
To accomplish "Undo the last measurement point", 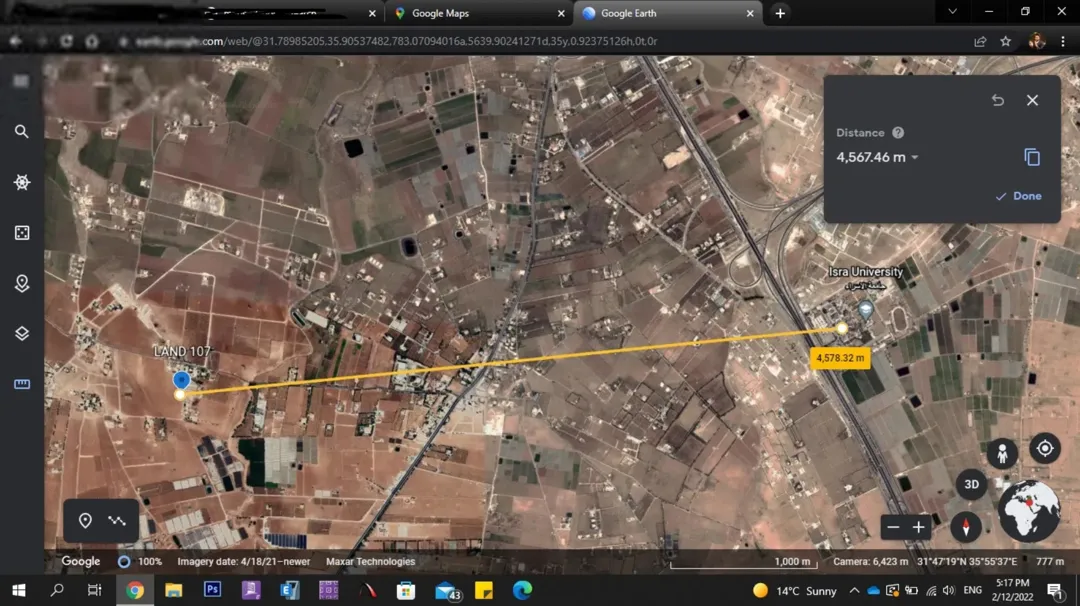I will click(997, 101).
